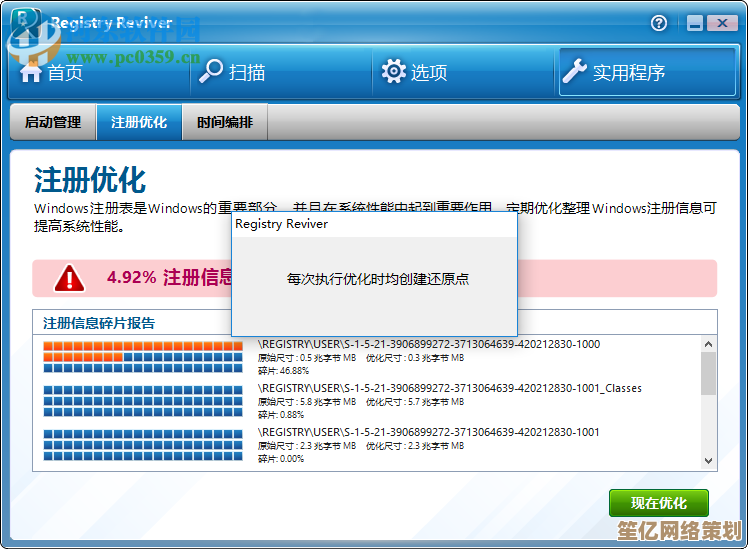Click the report list scrollbar thumb
The height and width of the screenshot is (549, 748).
708,373
